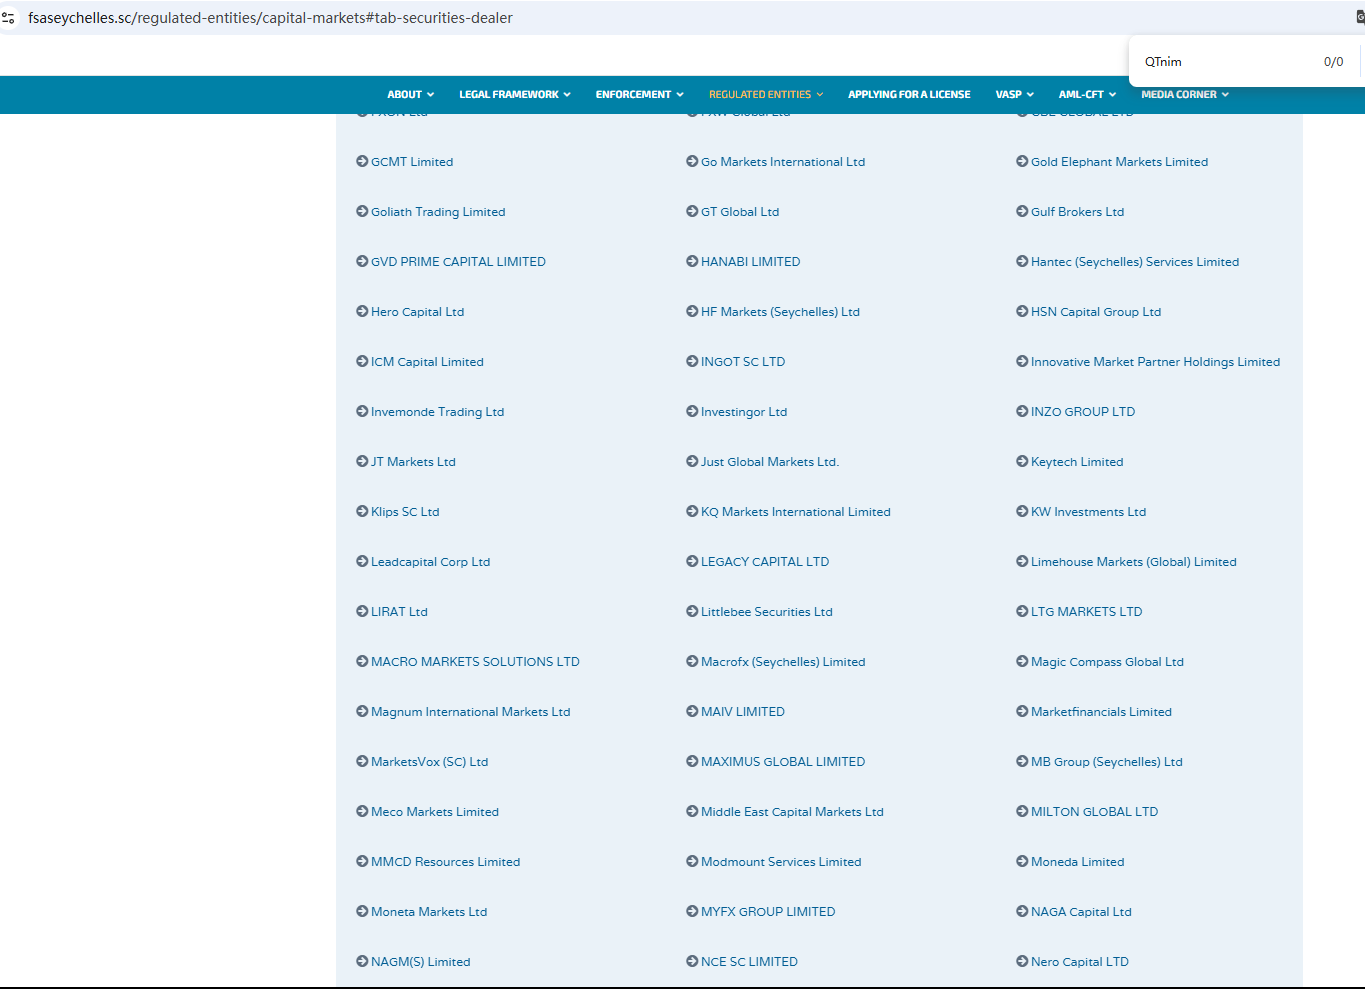The width and height of the screenshot is (1365, 989).
Task: Select Littlebee Securities Ltd
Action: pos(767,612)
